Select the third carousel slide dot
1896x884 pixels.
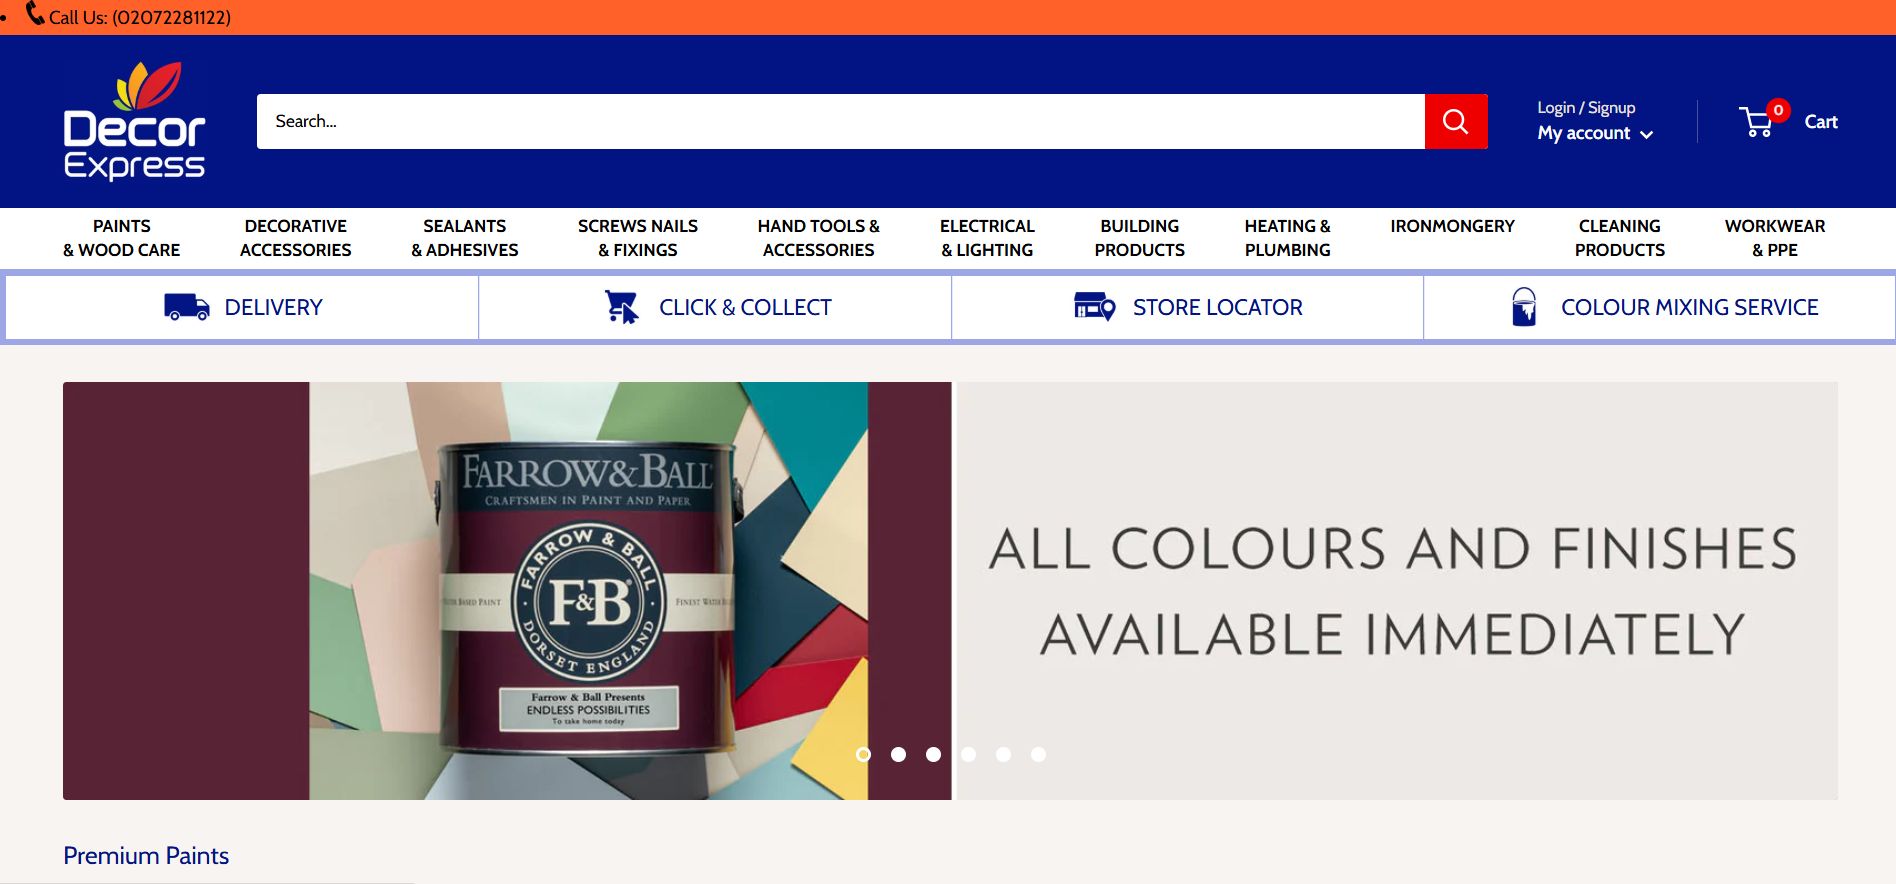(x=933, y=754)
